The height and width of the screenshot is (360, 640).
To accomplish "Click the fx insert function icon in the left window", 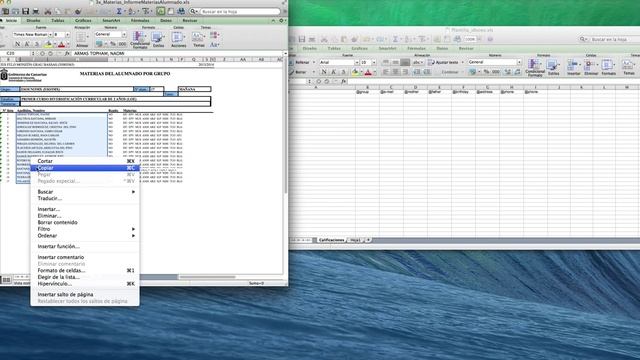I will [67, 53].
